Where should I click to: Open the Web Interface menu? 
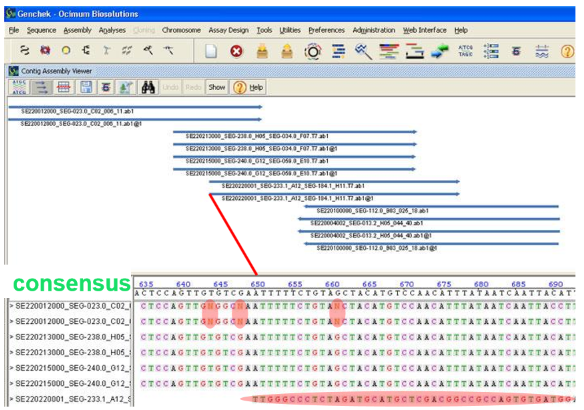point(425,30)
